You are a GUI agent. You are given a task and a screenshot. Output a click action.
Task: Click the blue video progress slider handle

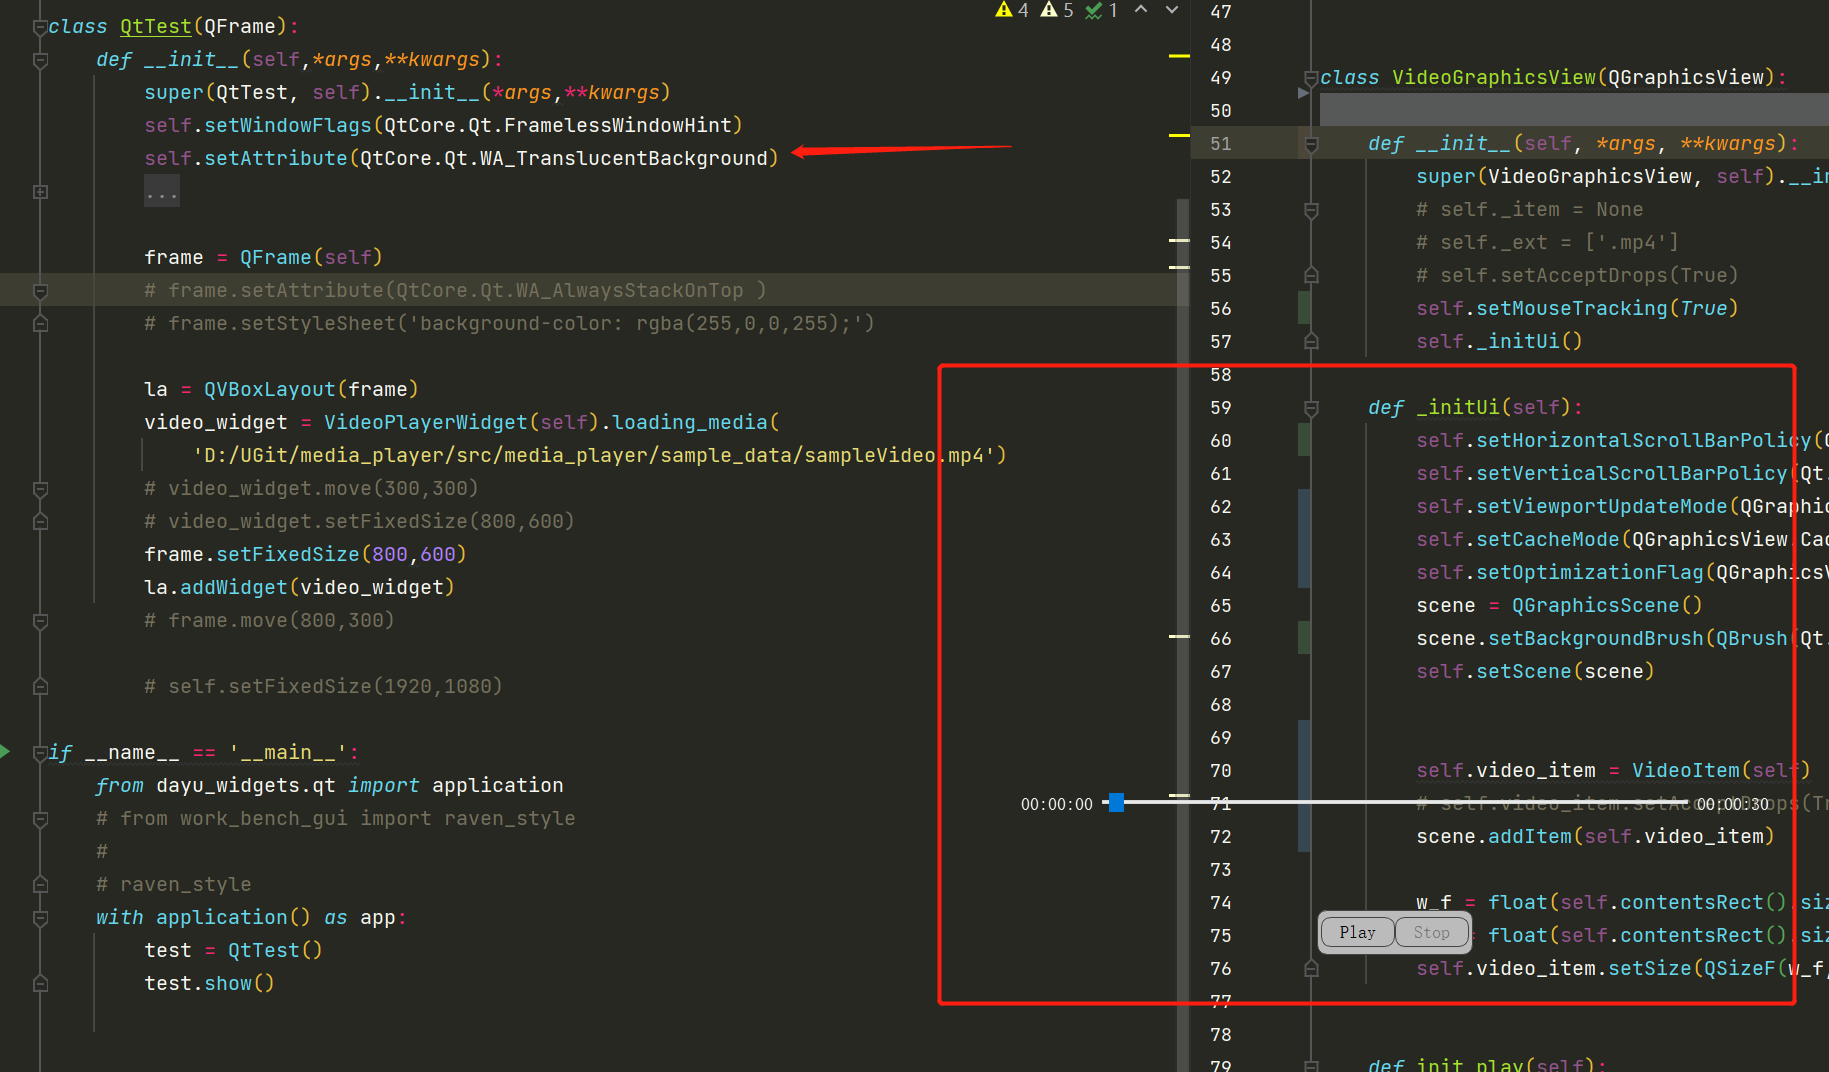click(x=1116, y=802)
